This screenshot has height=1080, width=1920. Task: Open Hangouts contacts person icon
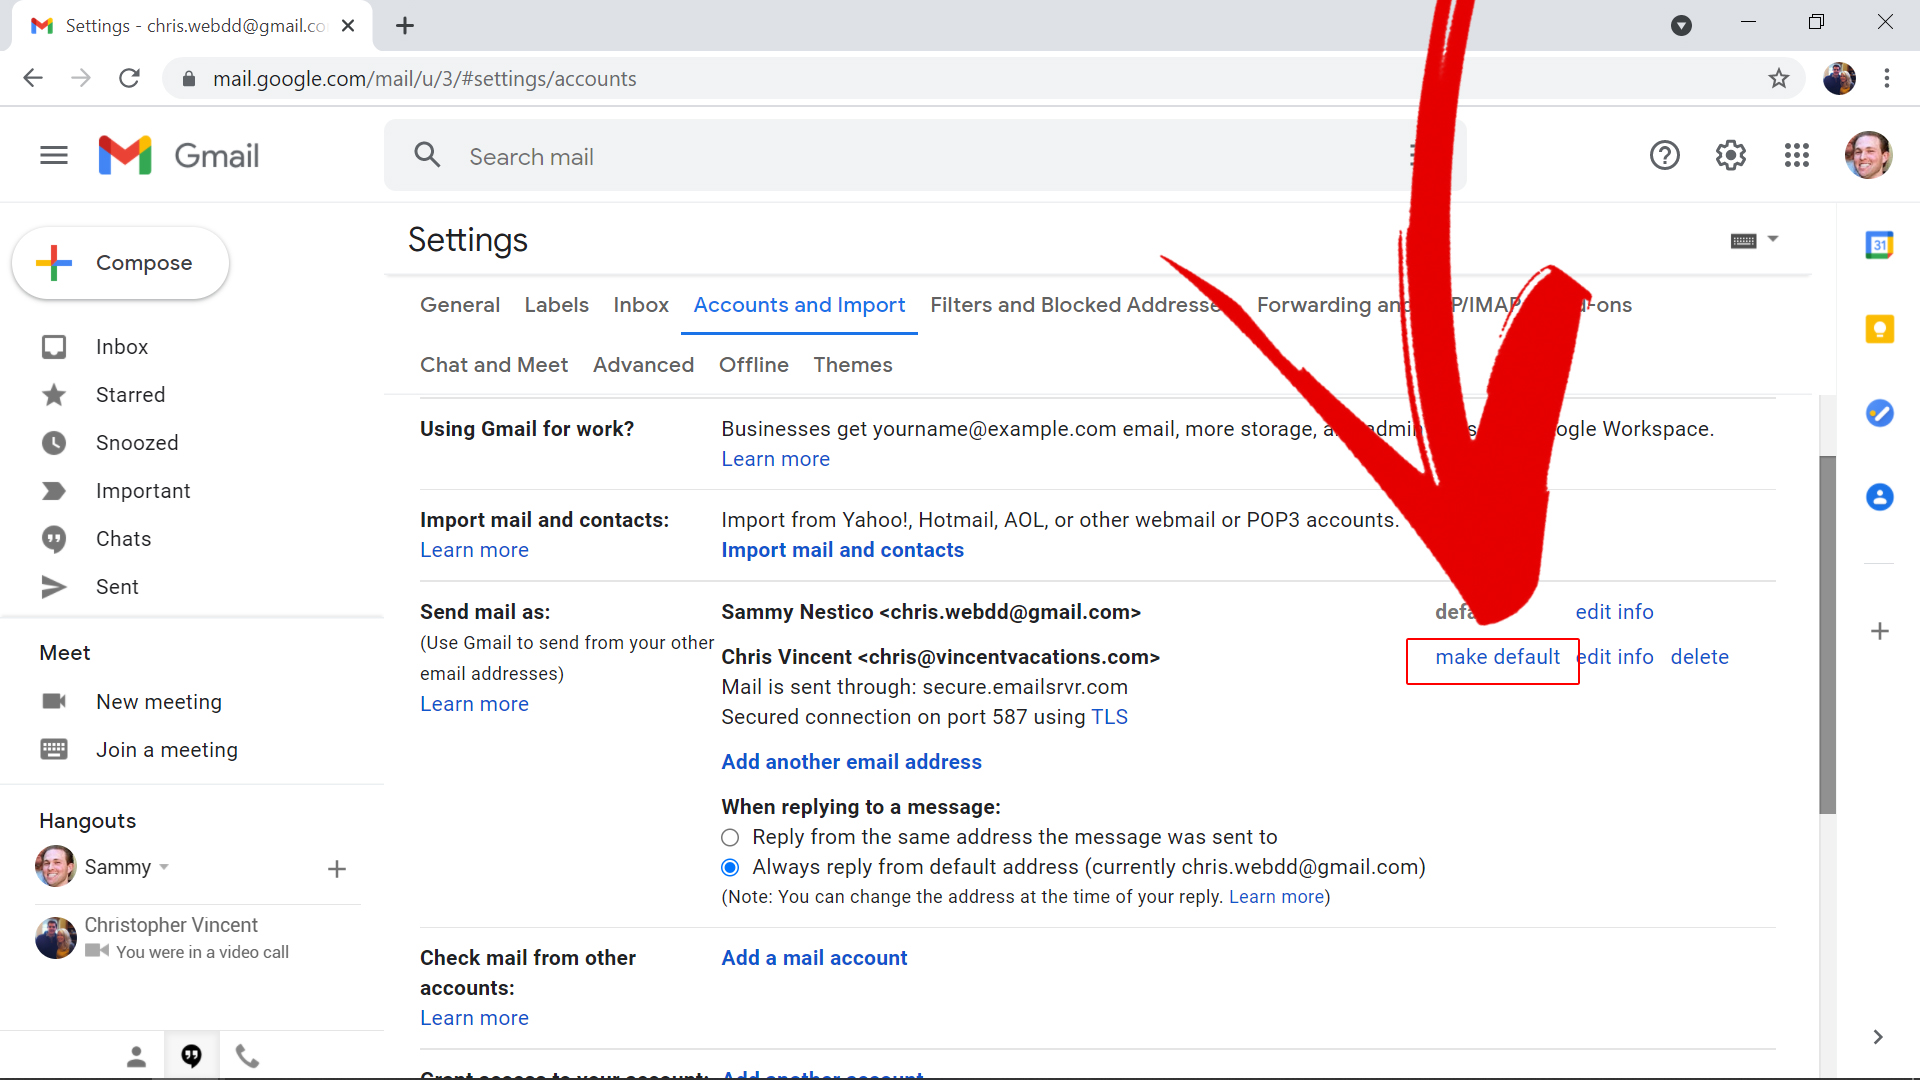(x=137, y=1056)
